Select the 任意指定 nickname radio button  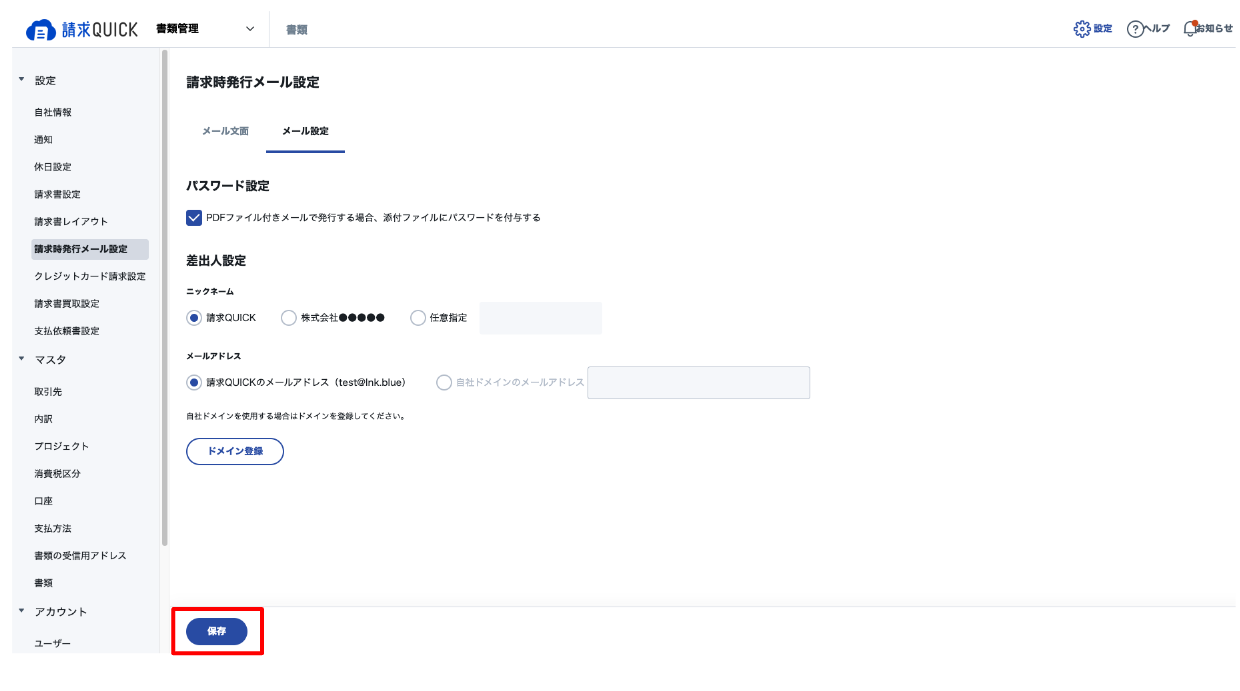[418, 318]
